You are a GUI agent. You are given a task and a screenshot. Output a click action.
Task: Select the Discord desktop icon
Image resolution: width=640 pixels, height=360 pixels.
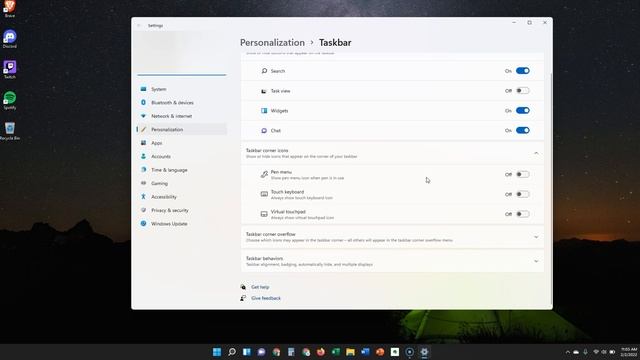pos(10,39)
